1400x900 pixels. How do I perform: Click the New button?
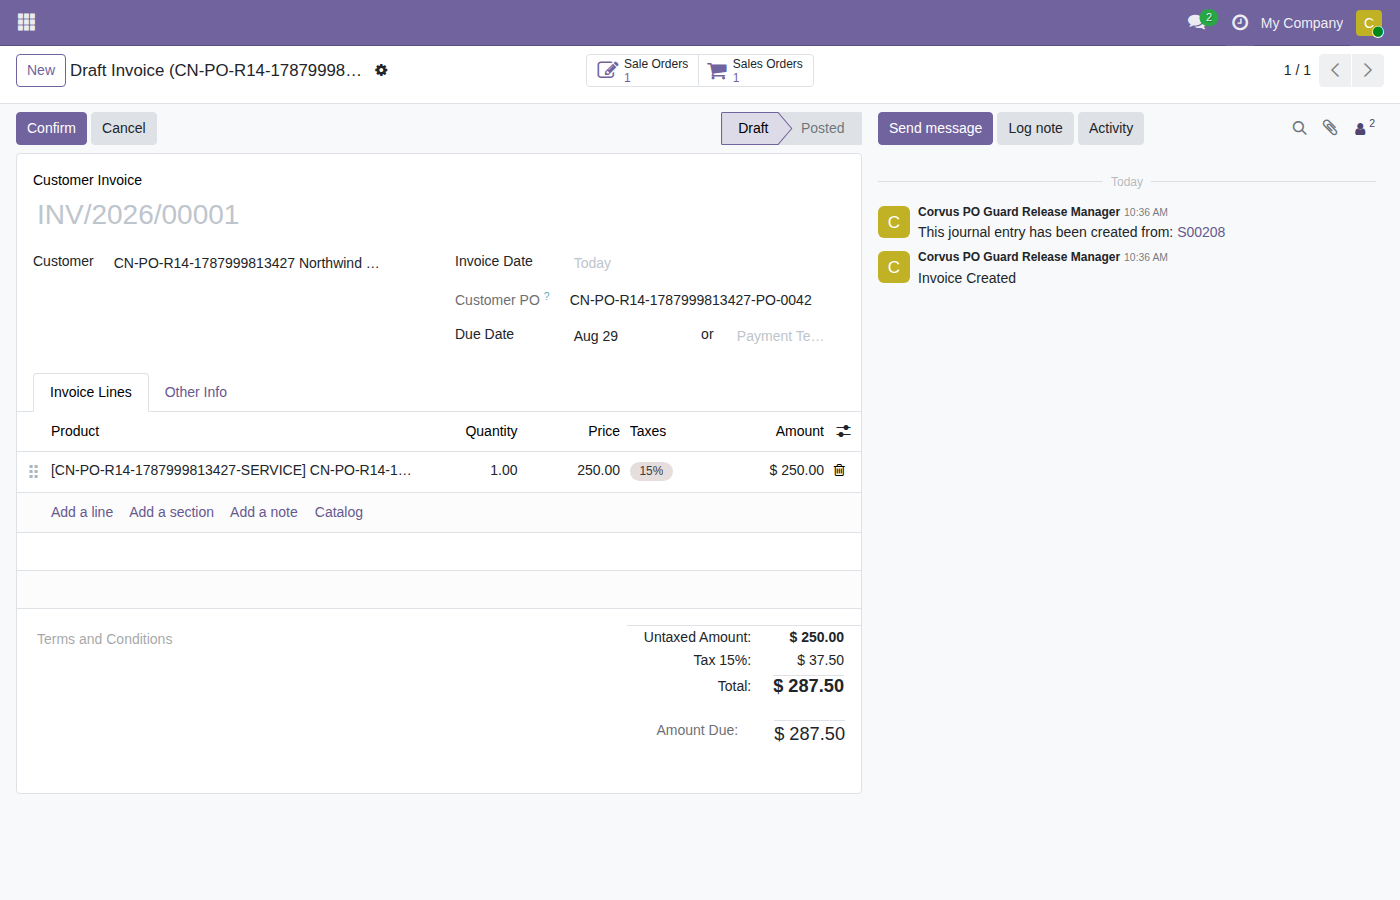coord(41,70)
